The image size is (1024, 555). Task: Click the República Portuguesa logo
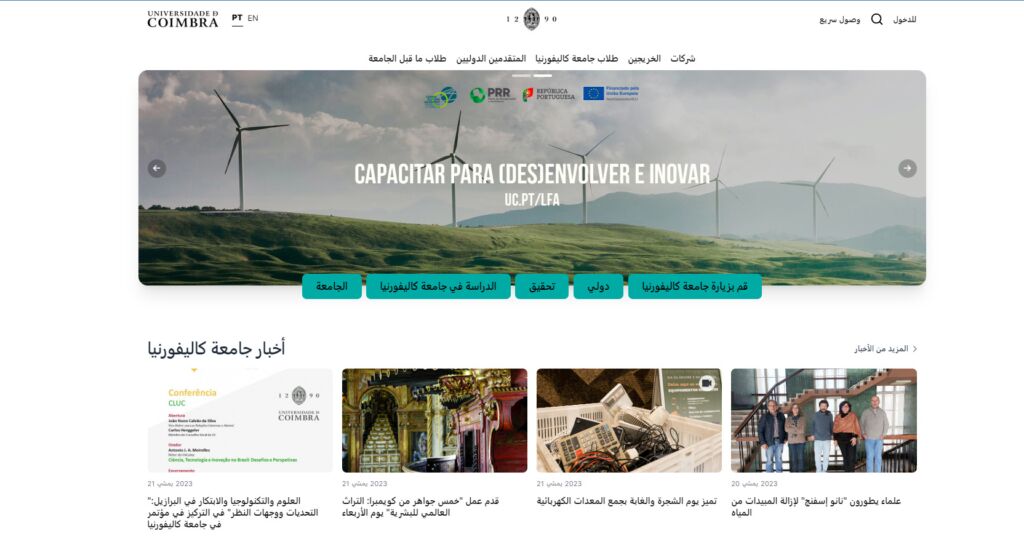click(x=549, y=94)
